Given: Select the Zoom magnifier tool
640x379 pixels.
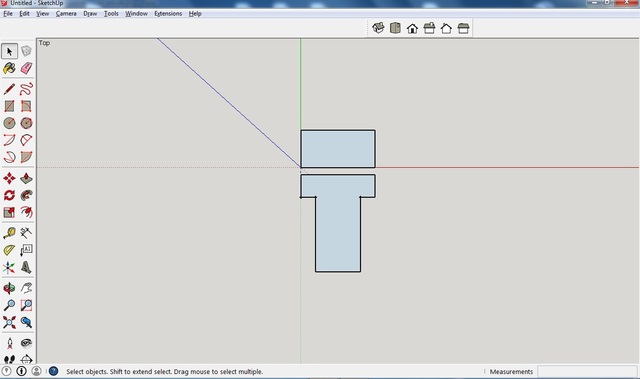Looking at the screenshot, I should [9, 305].
